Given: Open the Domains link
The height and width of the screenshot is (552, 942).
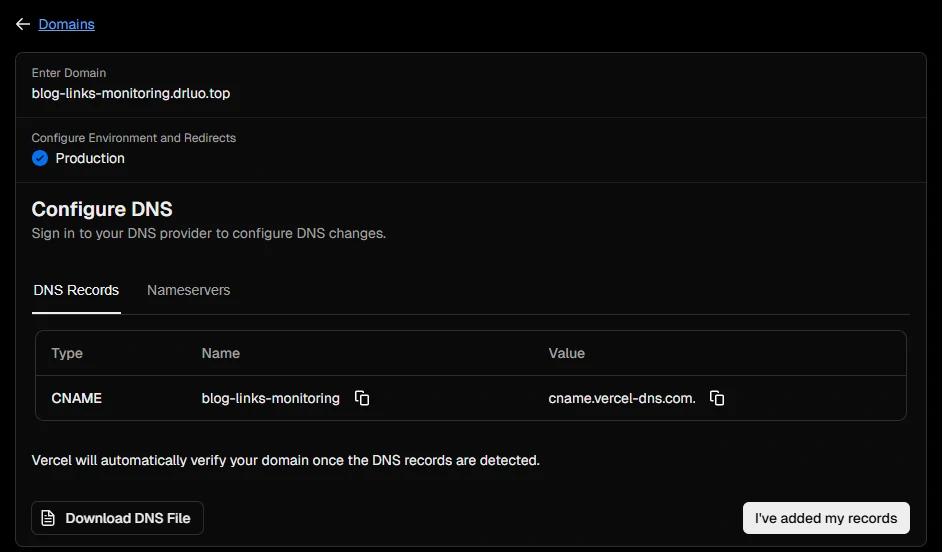Looking at the screenshot, I should 66,24.
